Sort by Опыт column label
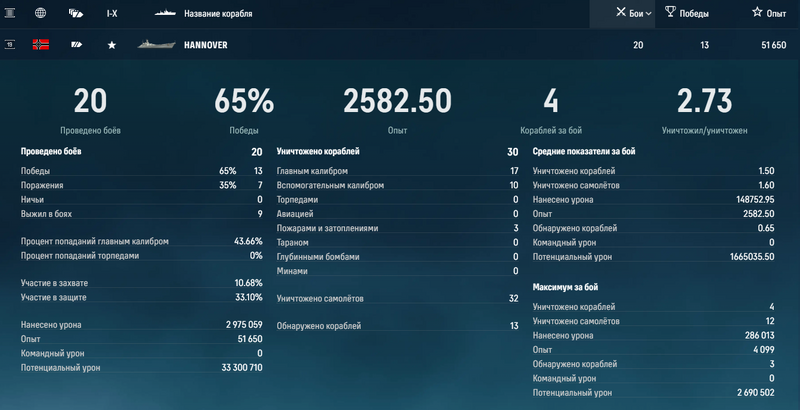 (x=776, y=14)
